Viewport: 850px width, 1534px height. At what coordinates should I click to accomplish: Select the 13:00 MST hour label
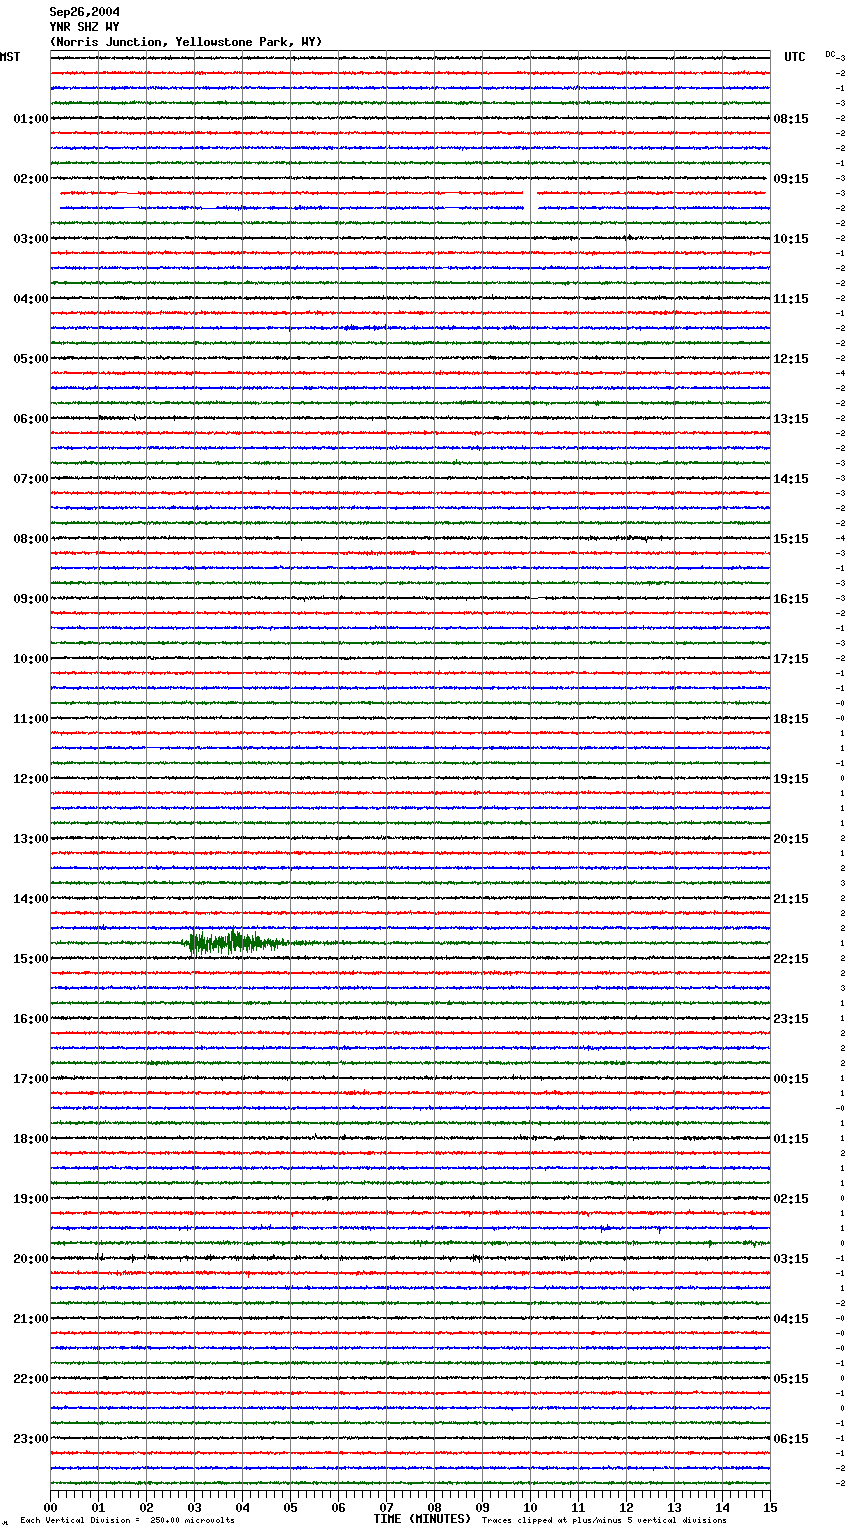(31, 839)
